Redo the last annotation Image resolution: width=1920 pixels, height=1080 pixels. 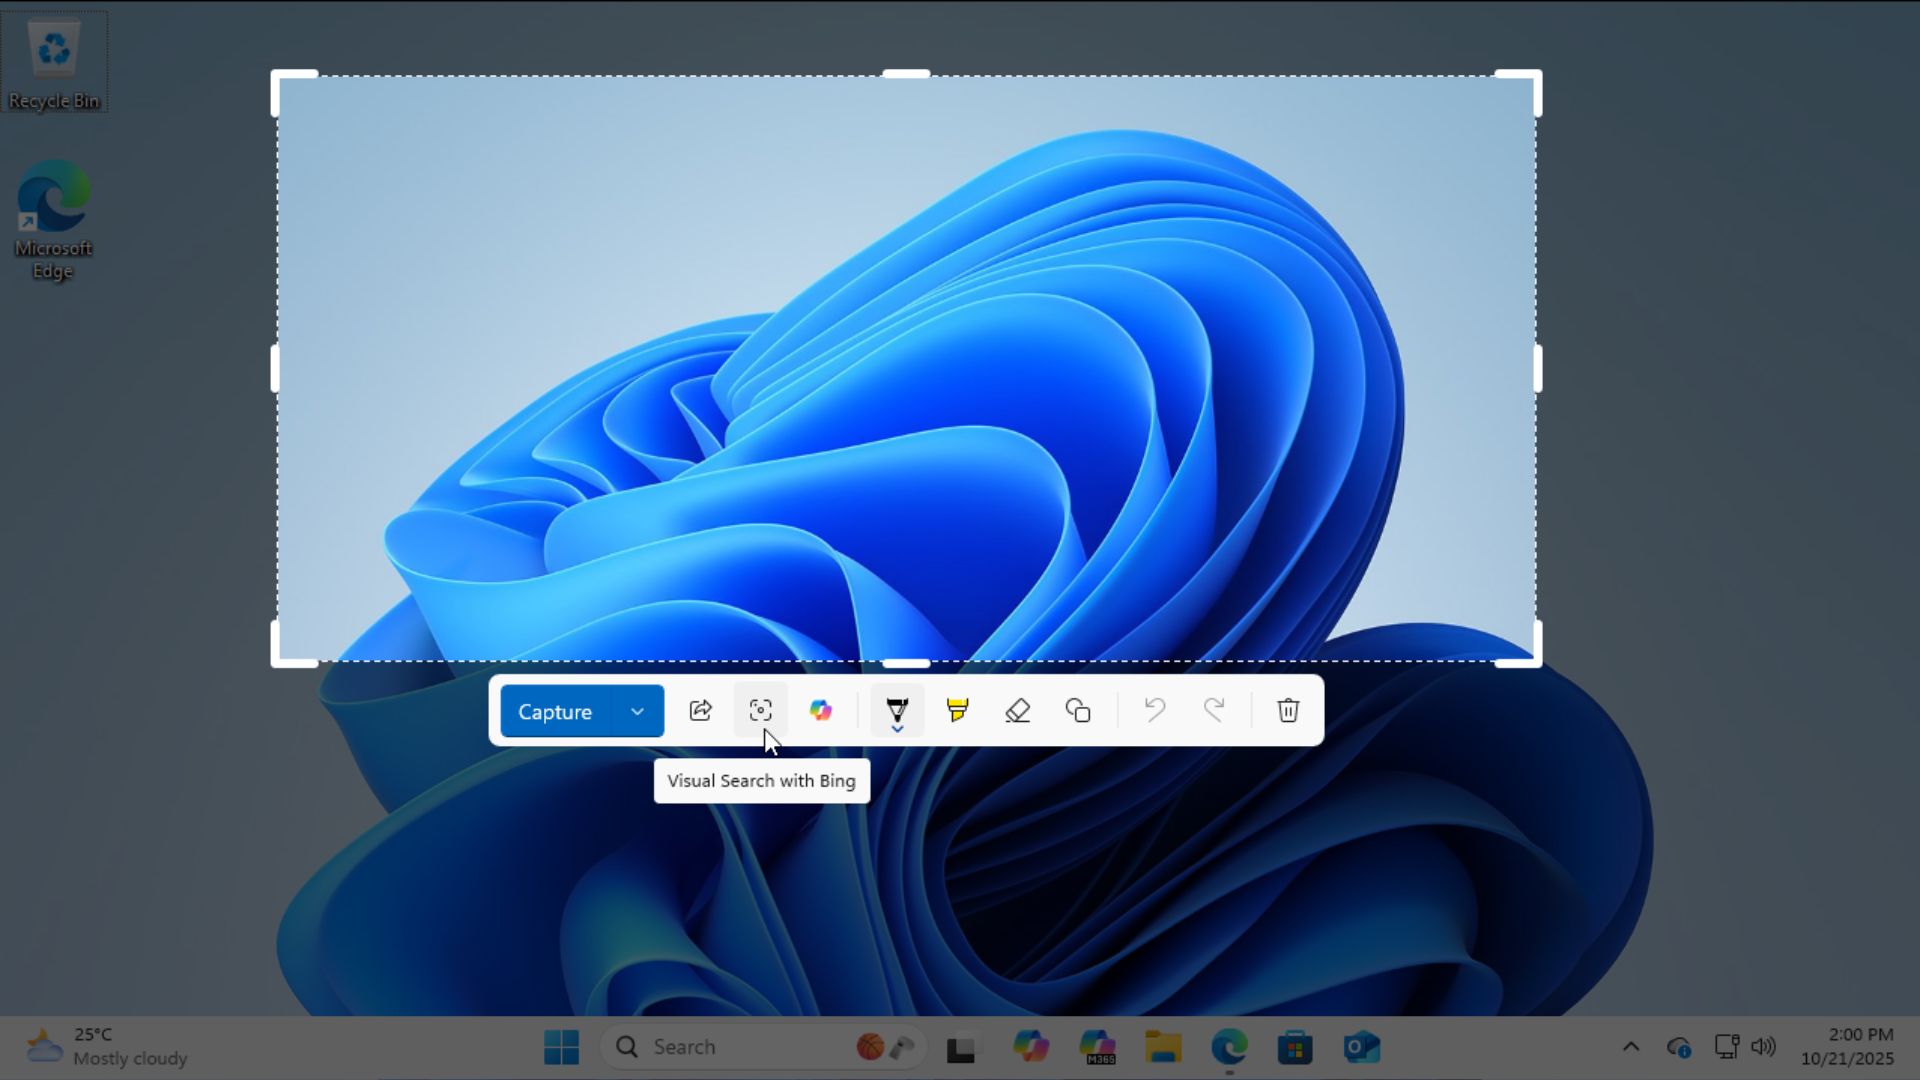pos(1214,710)
